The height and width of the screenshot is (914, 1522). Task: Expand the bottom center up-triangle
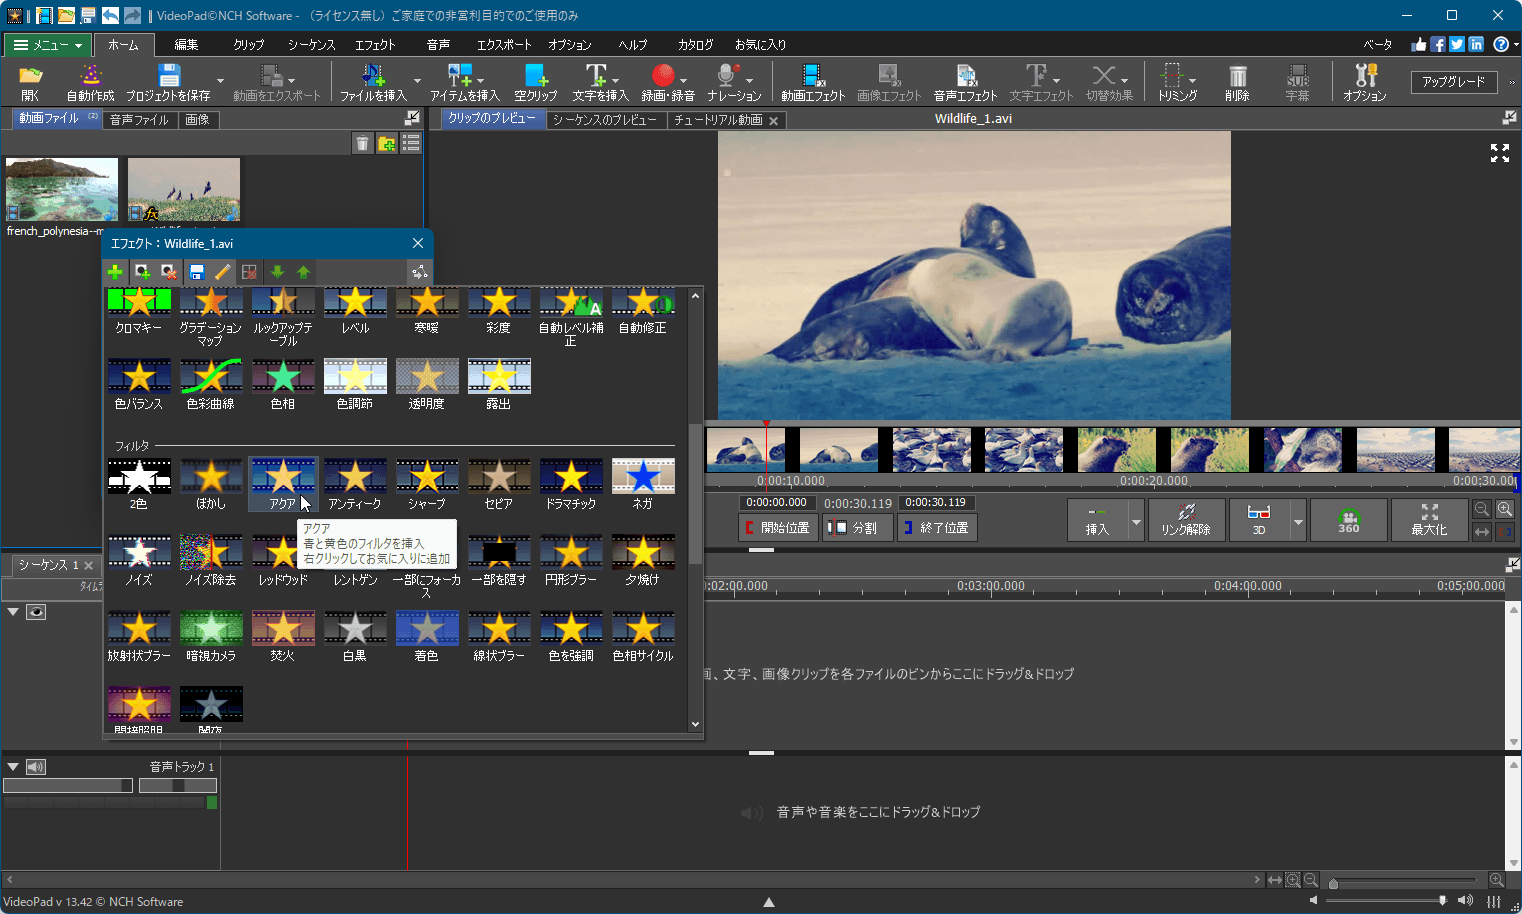(769, 902)
